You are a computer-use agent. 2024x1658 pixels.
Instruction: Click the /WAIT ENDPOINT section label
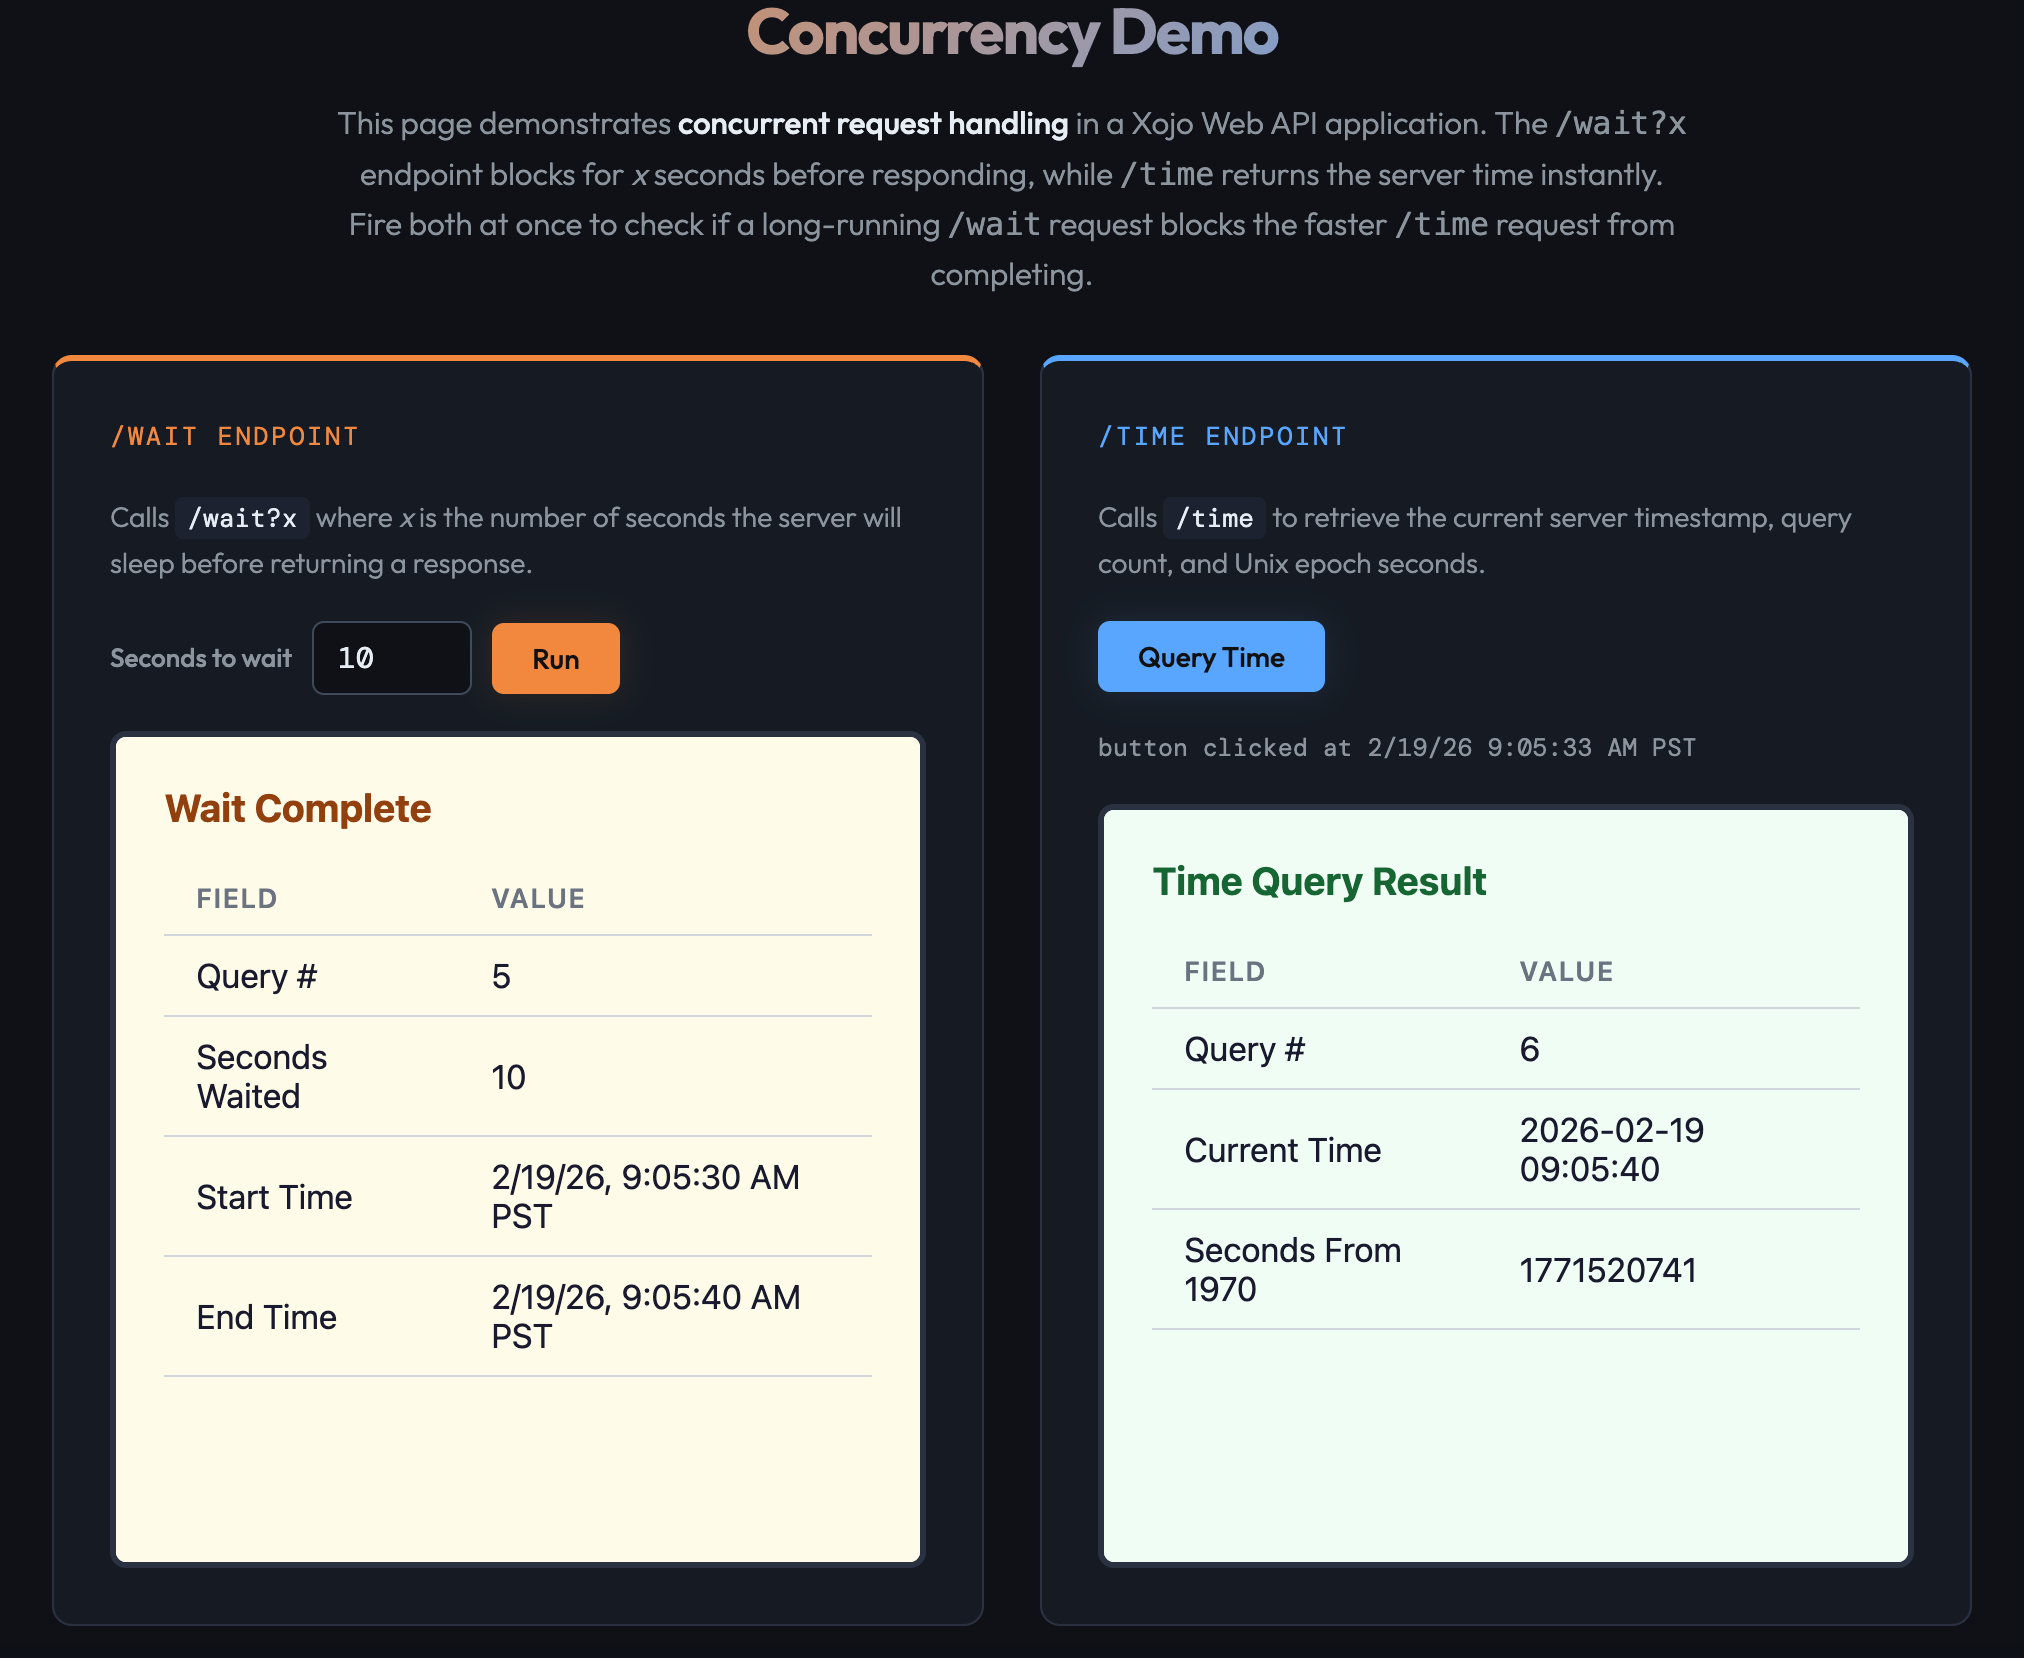tap(234, 437)
